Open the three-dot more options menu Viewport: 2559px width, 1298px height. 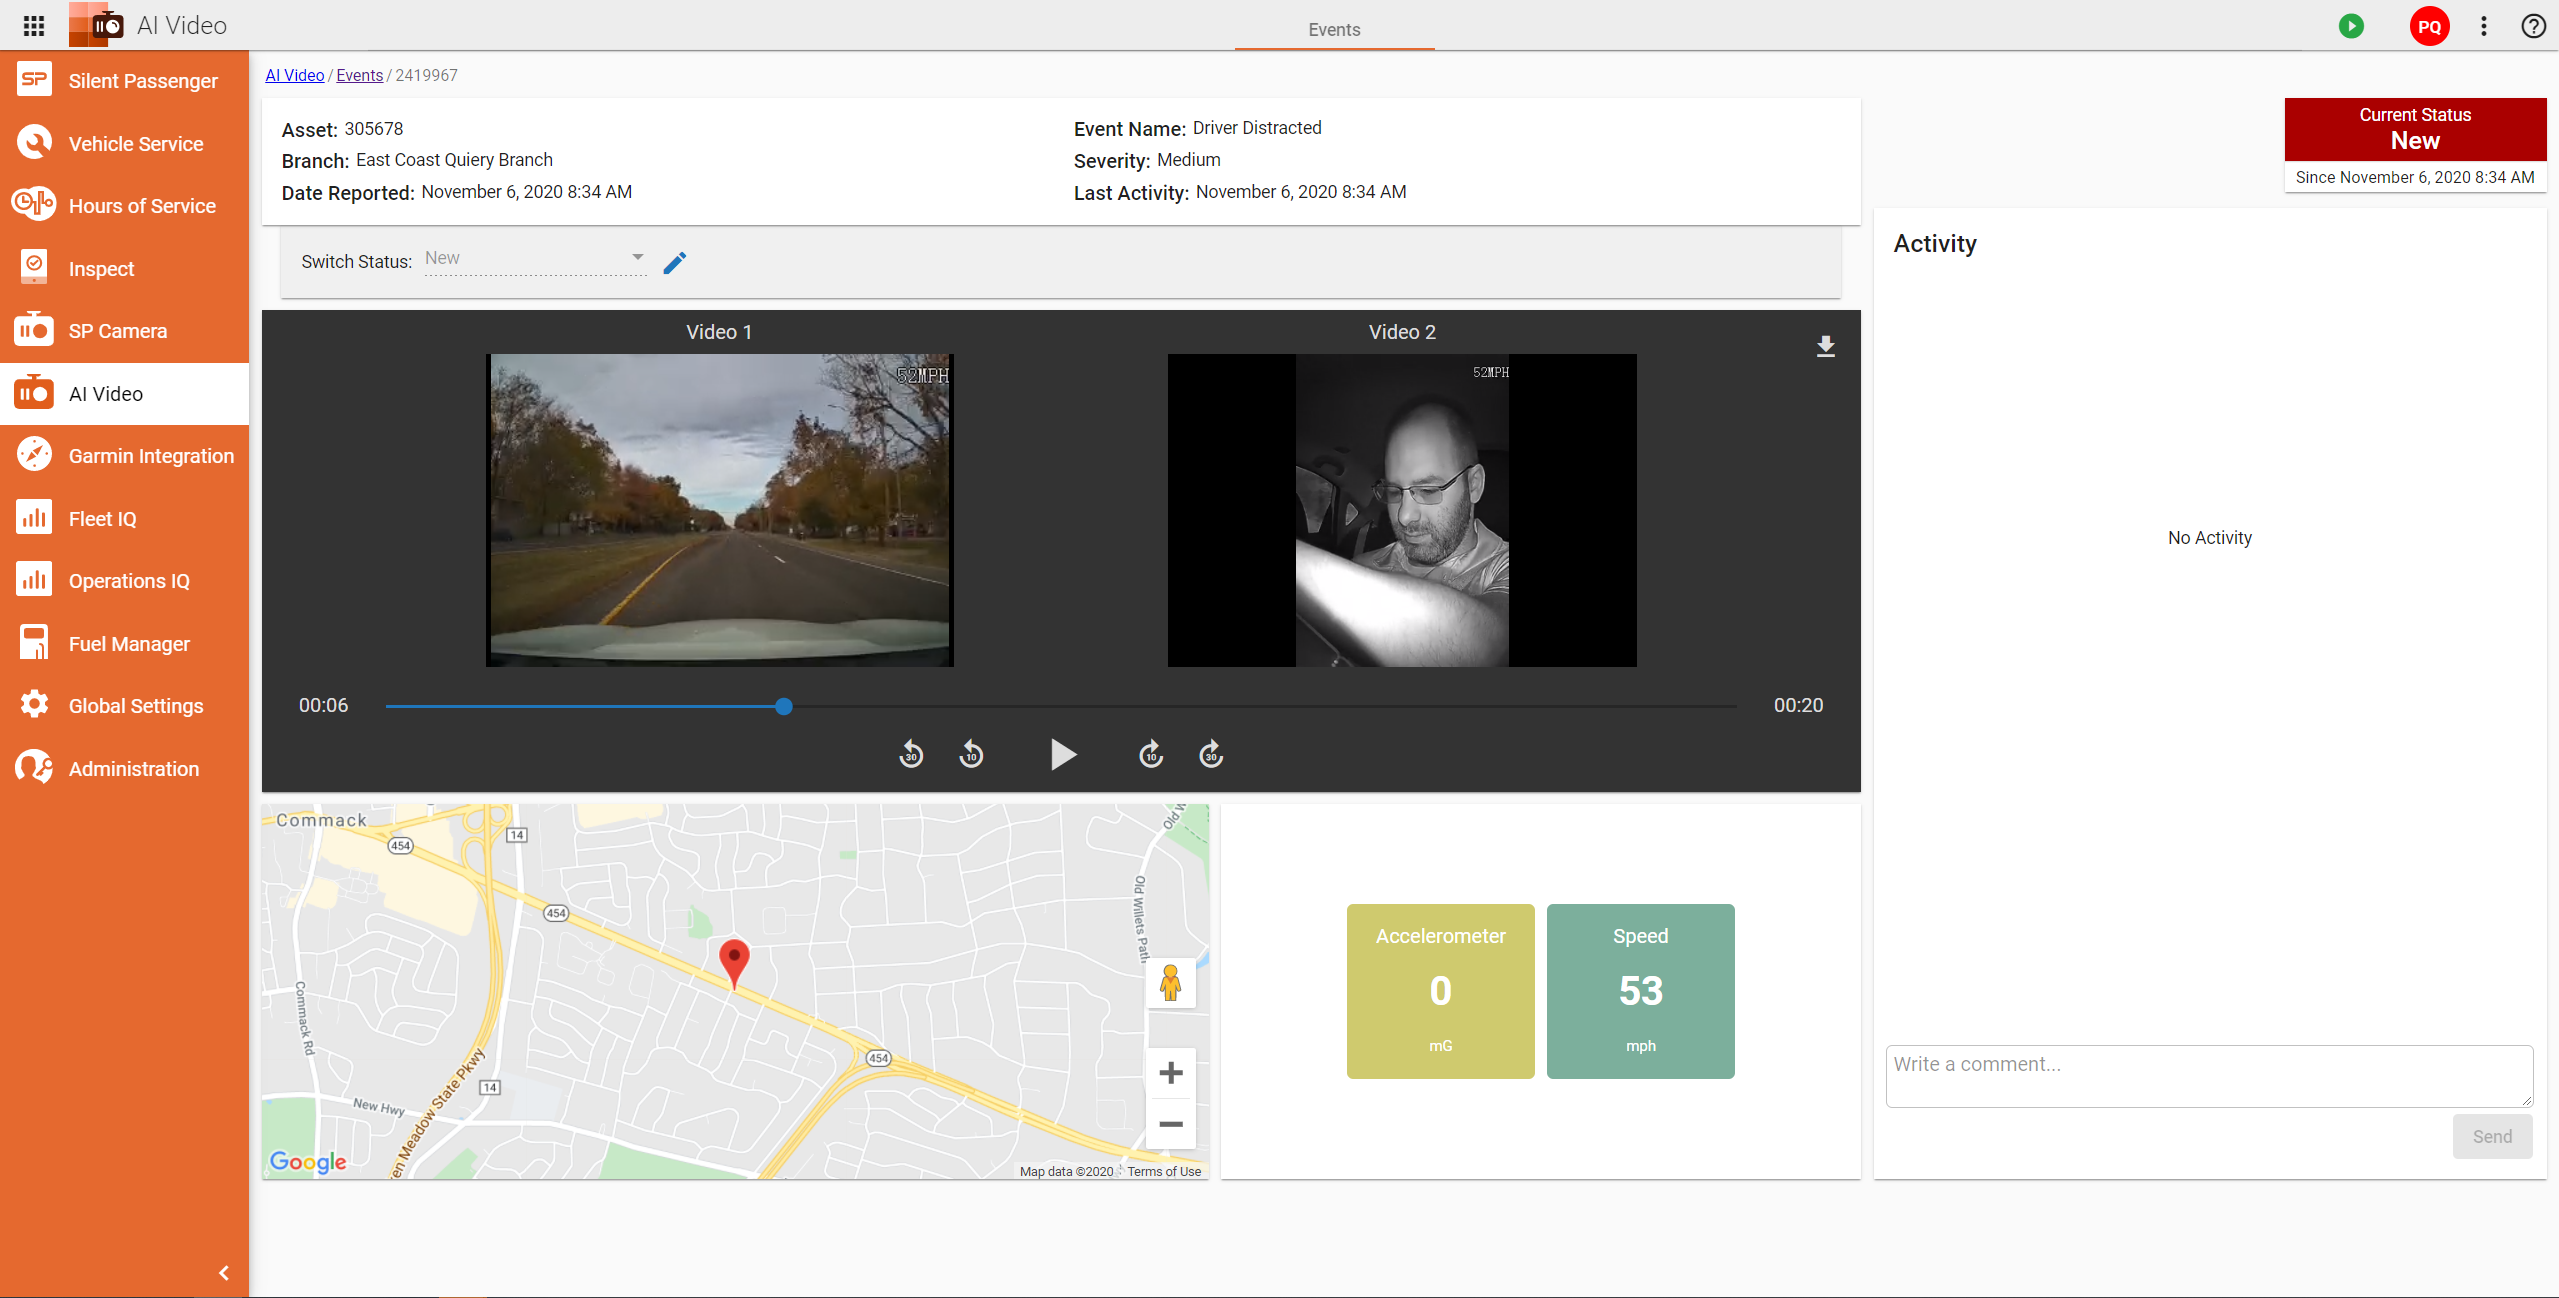pos(2484,26)
